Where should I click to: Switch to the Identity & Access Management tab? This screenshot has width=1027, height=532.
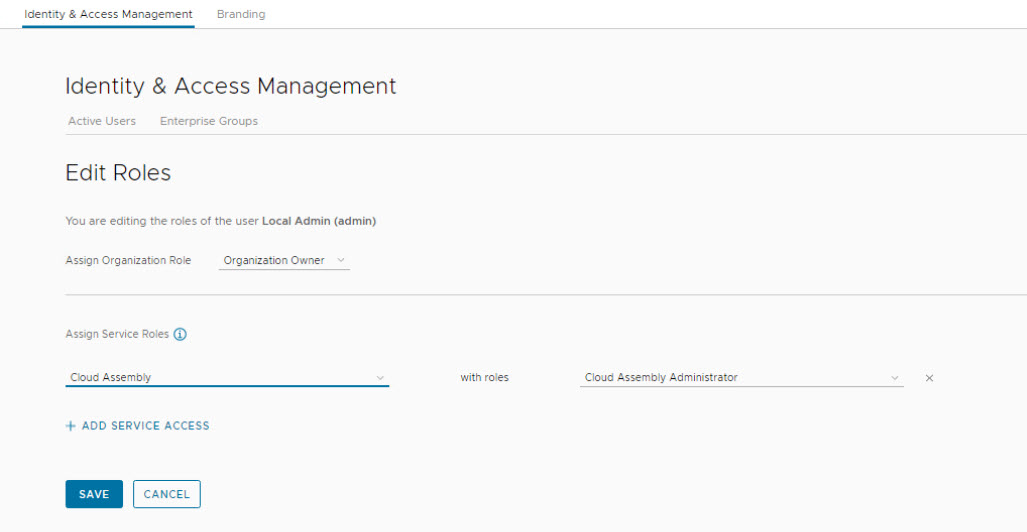click(x=108, y=14)
